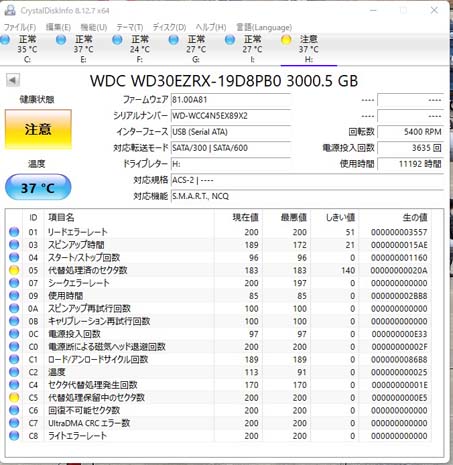The height and width of the screenshot is (465, 453).
Task: Click the power on count field 3635 回
Action: coord(411,148)
